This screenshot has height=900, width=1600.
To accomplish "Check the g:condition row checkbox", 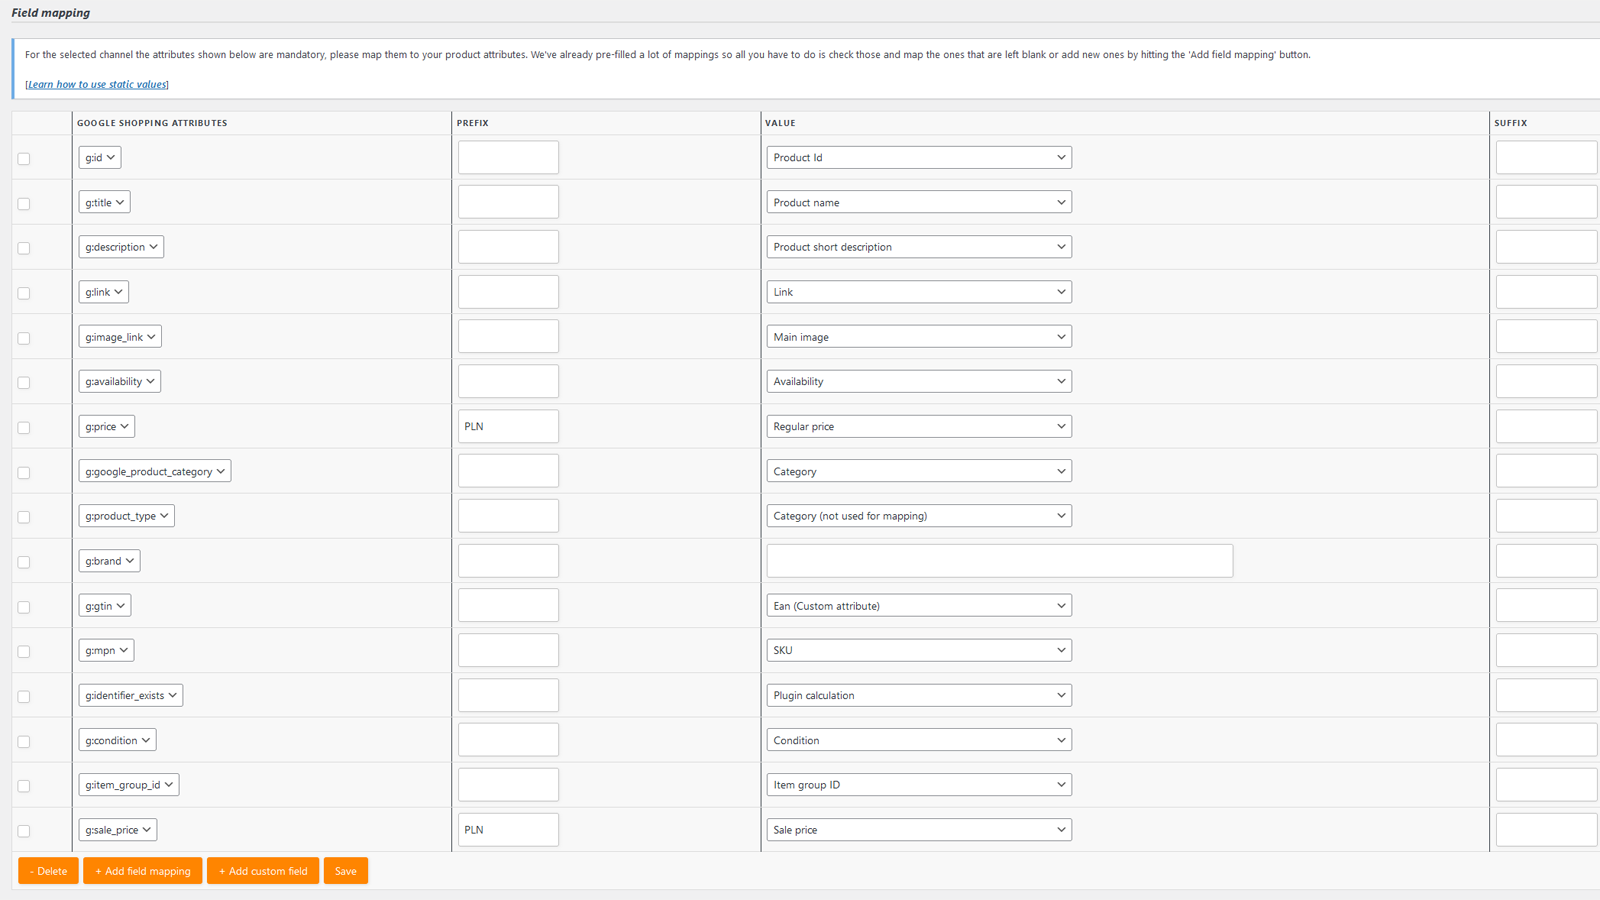I will pos(24,742).
